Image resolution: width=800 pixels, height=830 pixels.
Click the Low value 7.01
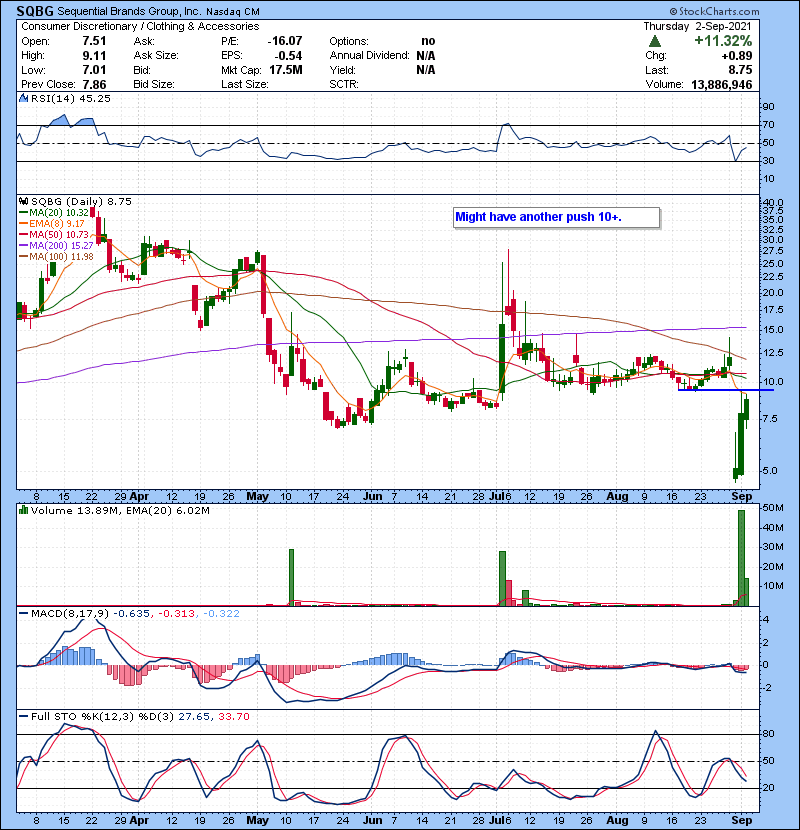click(94, 70)
